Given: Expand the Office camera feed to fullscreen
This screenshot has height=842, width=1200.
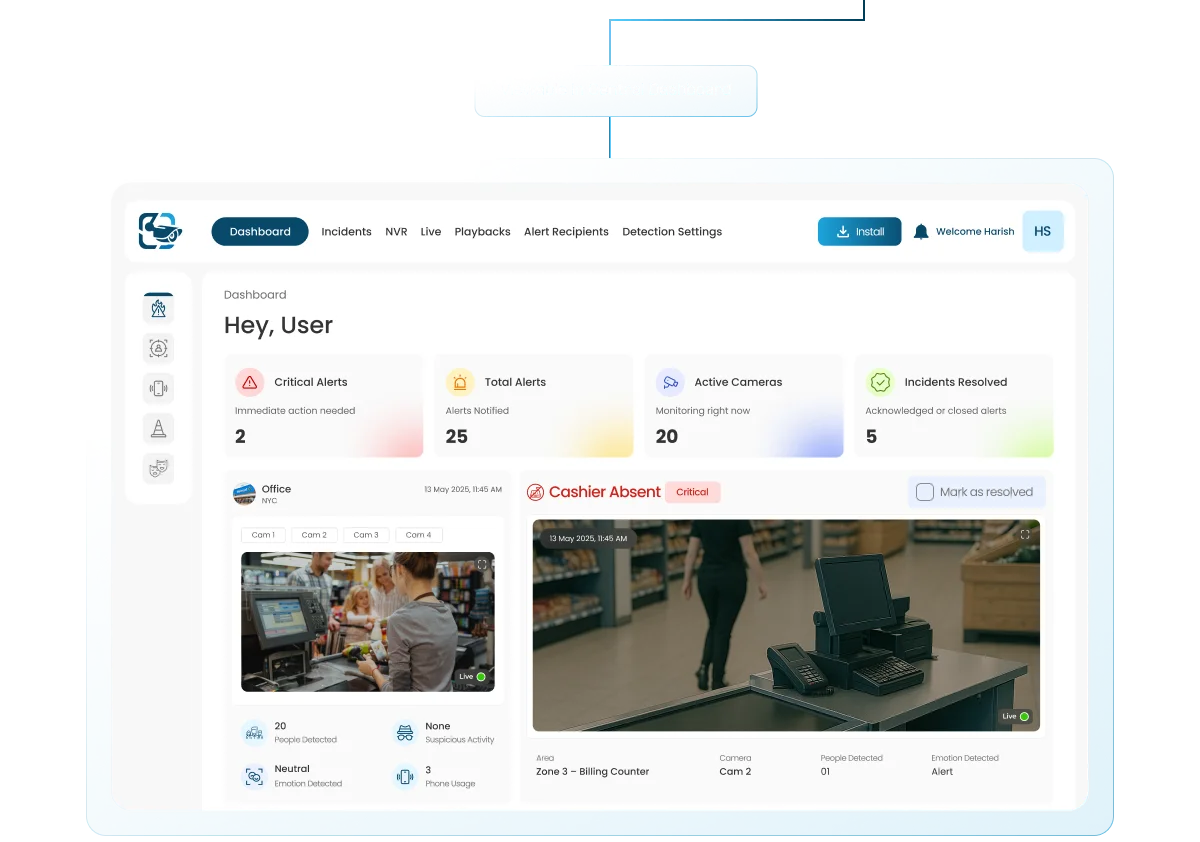Looking at the screenshot, I should click(482, 565).
